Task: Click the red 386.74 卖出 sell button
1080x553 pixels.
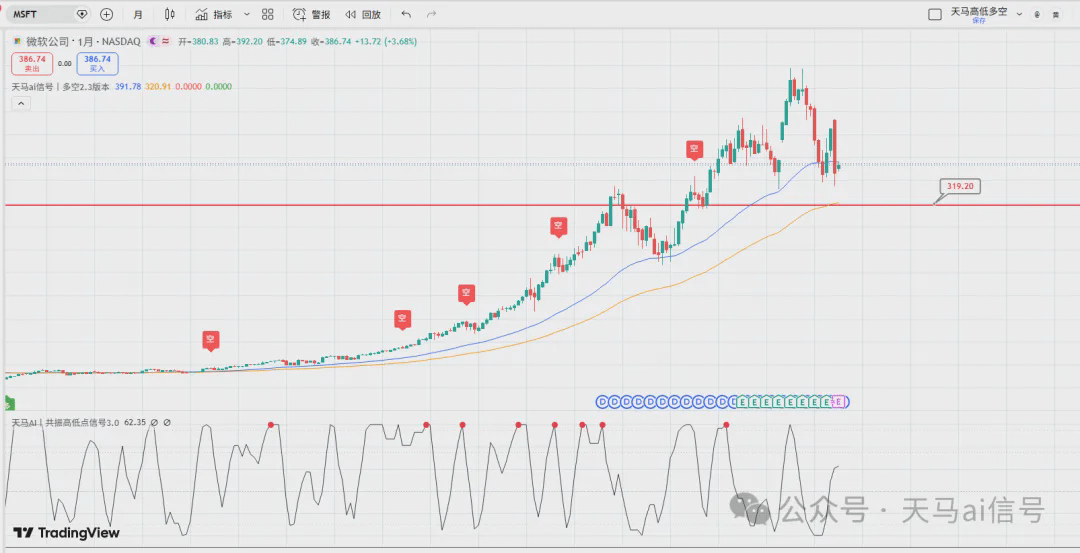Action: tap(32, 63)
